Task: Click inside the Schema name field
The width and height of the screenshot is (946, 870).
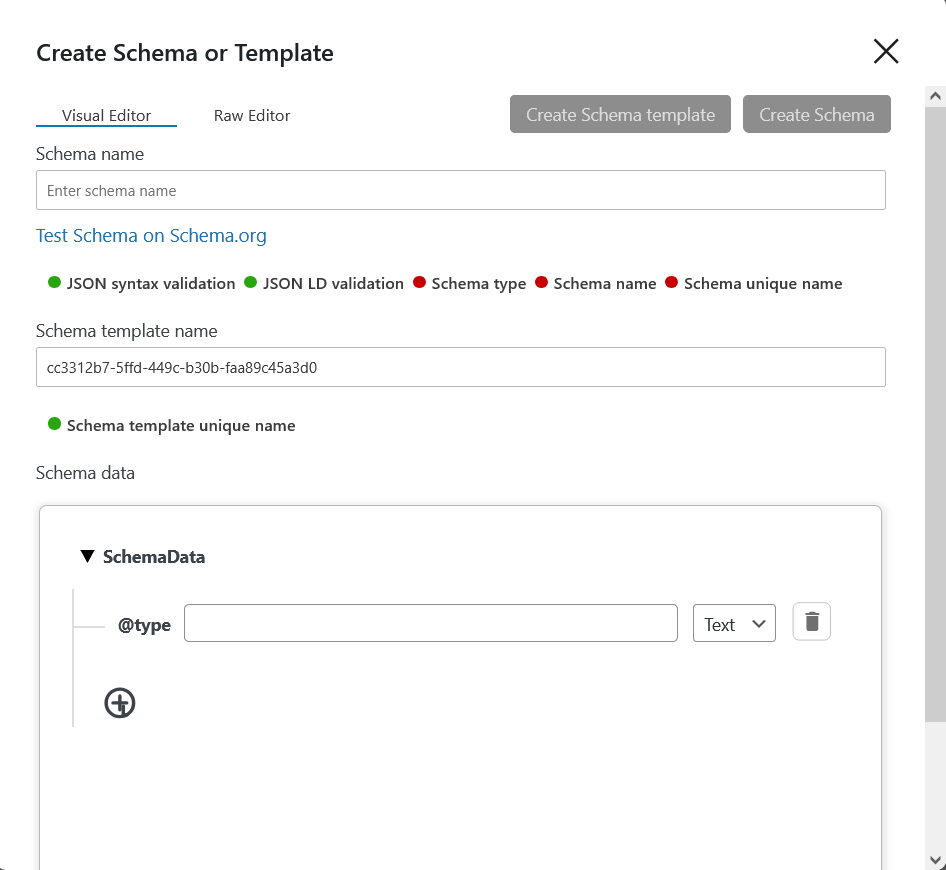Action: coord(460,190)
